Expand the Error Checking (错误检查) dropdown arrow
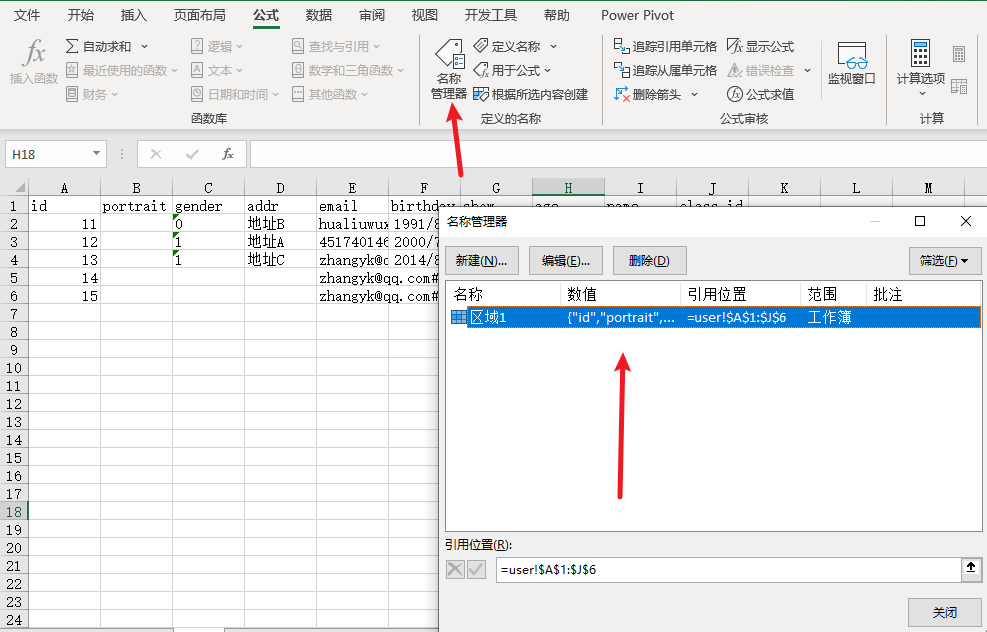 (x=808, y=71)
